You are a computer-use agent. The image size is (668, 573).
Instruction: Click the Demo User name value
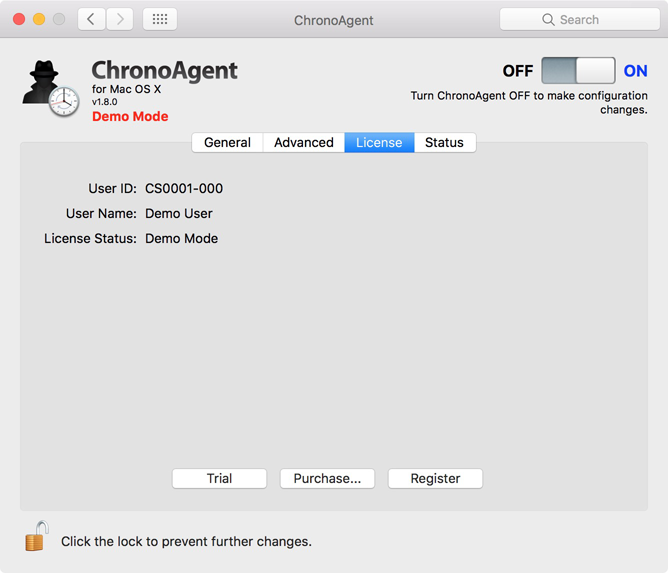click(179, 213)
